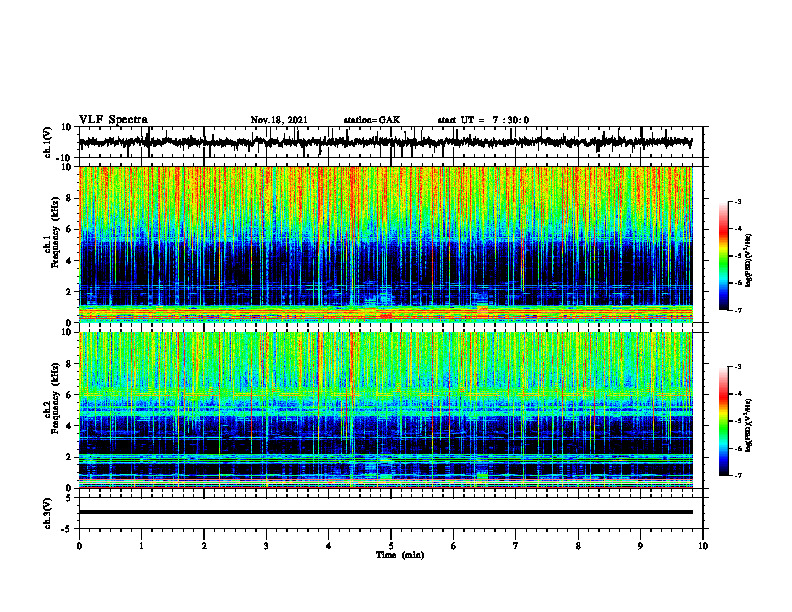The width and height of the screenshot is (792, 612).
Task: Click the '8' kHz tick on ch.1 spectrogram axis
Action: [x=70, y=198]
